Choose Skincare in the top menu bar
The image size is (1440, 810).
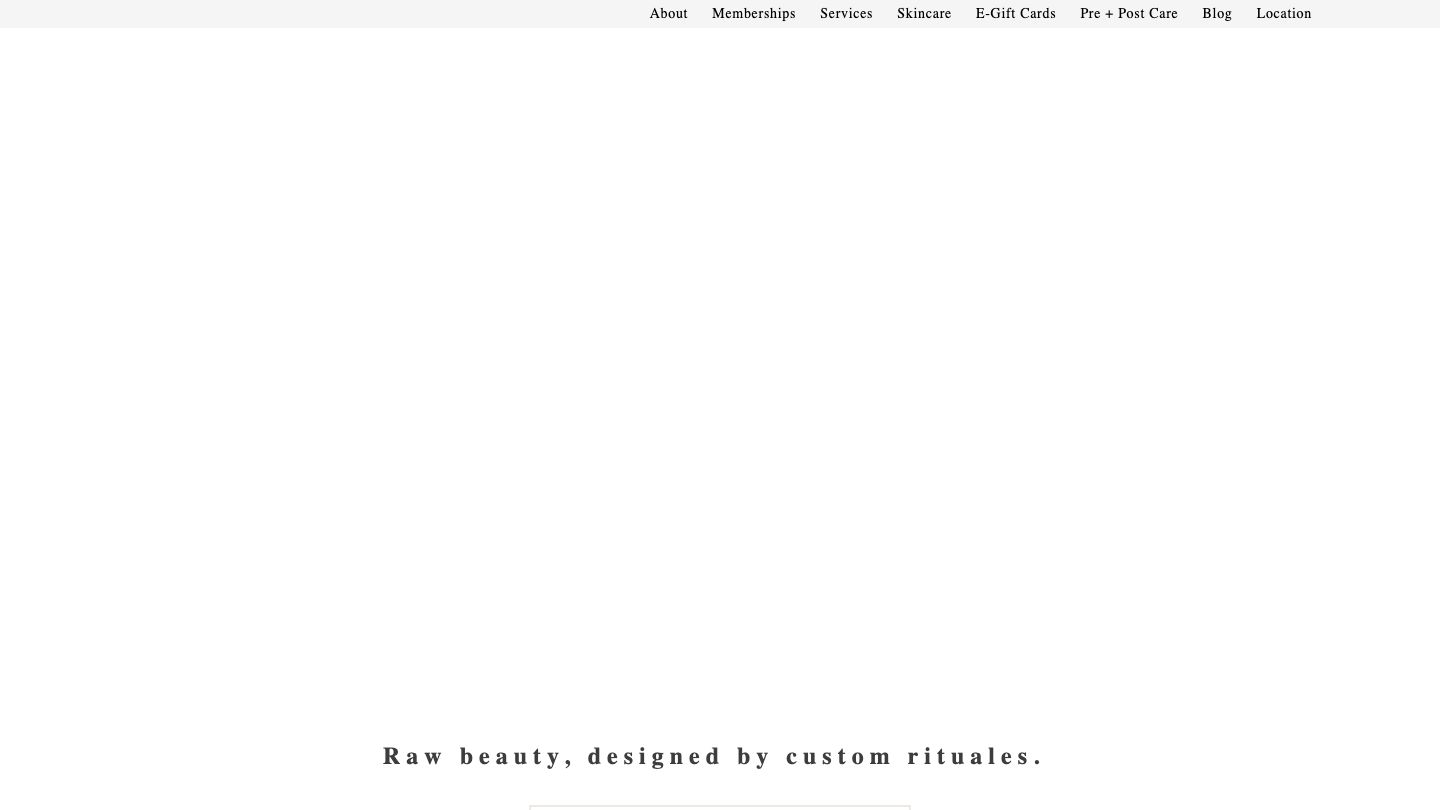[x=924, y=13]
